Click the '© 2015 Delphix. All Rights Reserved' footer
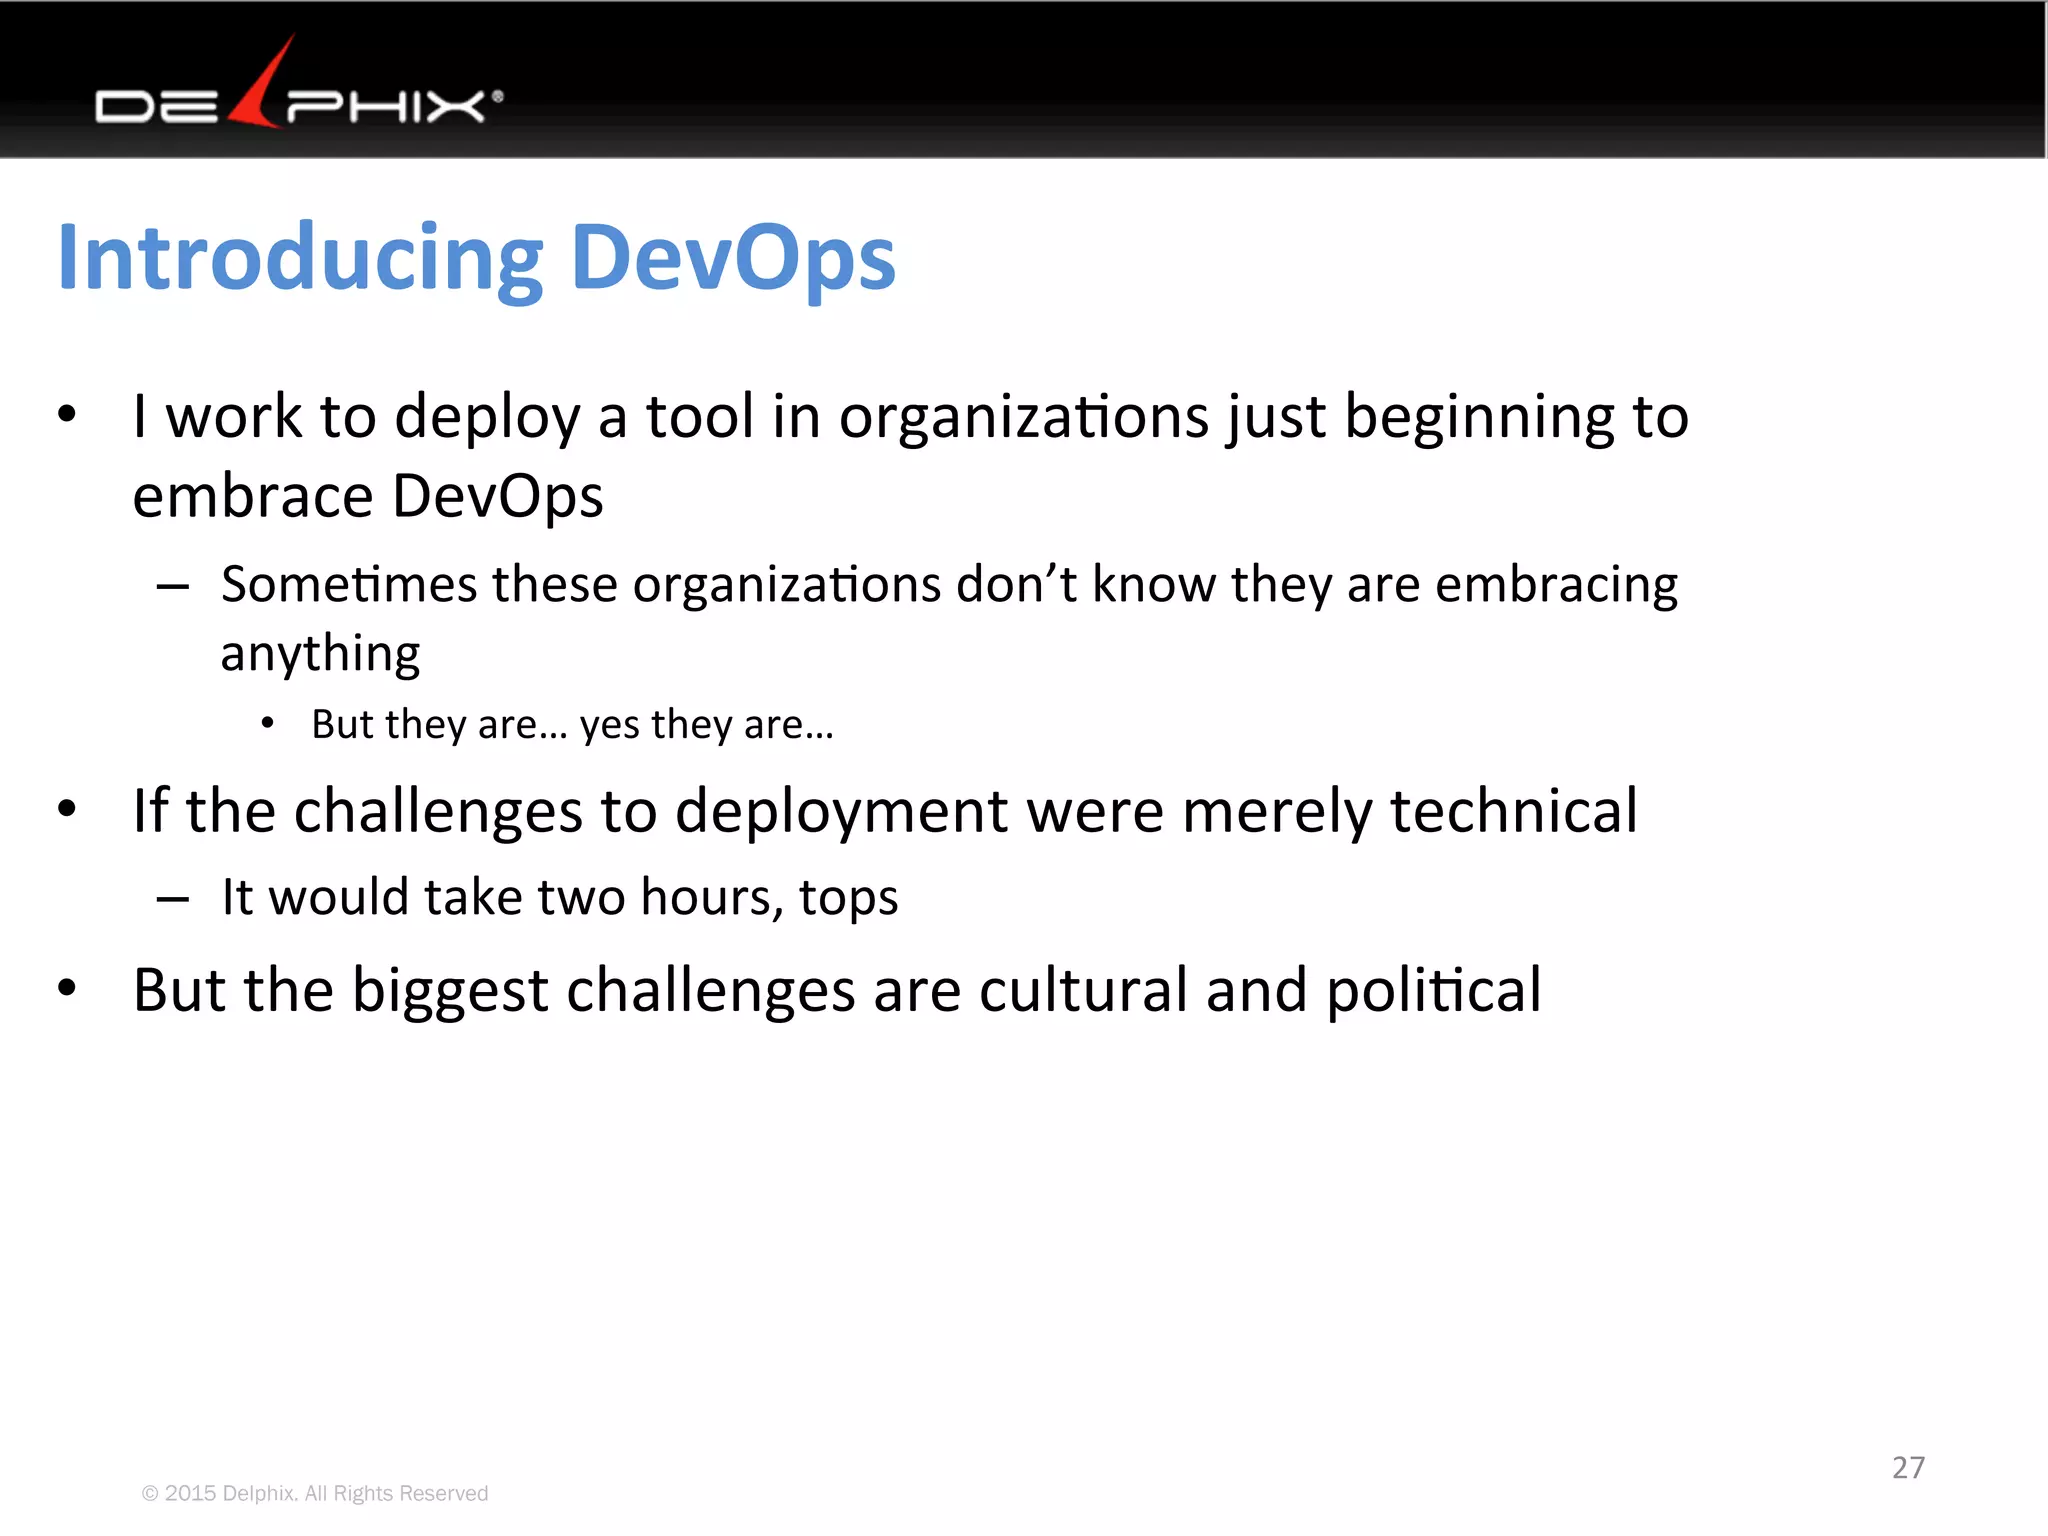2048x1536 pixels. [315, 1493]
